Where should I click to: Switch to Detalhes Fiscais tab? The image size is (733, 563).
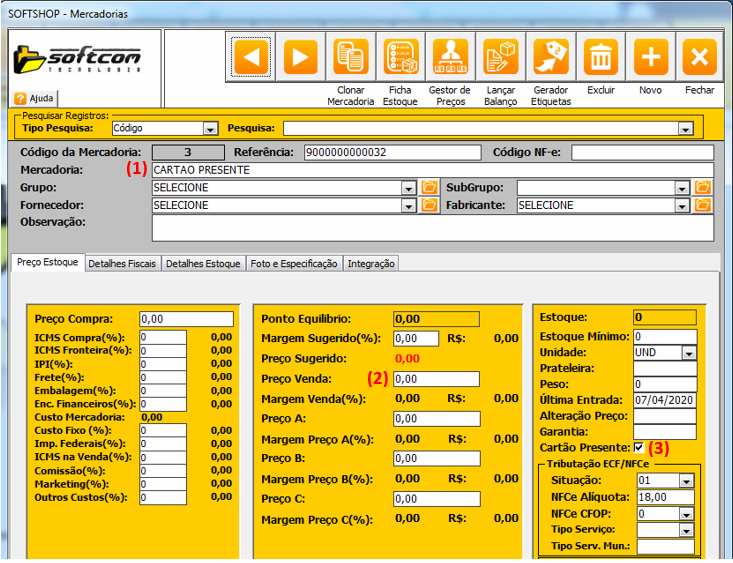(122, 264)
